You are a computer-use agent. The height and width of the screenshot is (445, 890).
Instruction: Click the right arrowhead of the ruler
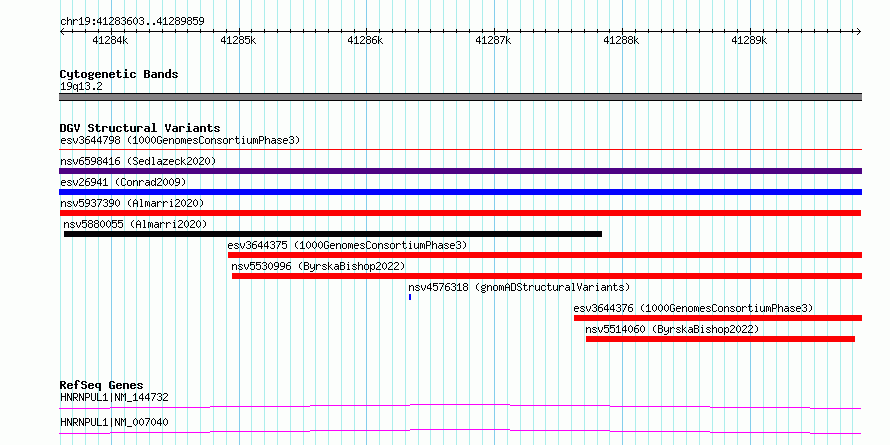click(x=859, y=31)
